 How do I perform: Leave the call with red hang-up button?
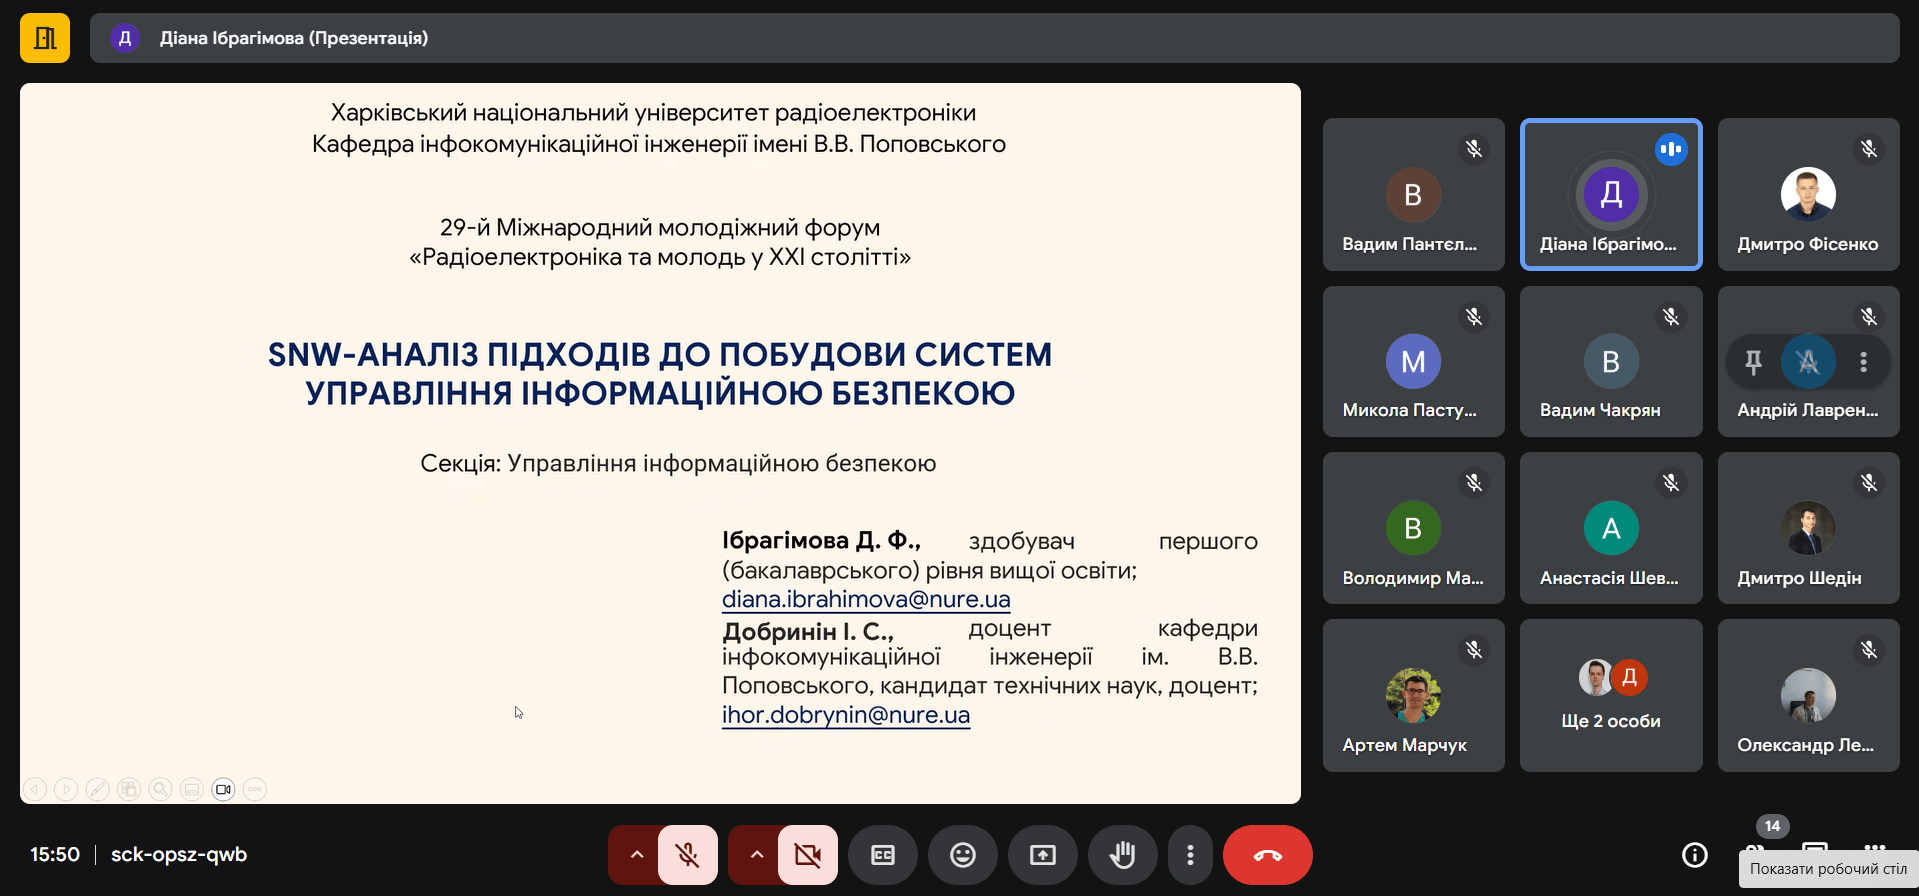point(1268,855)
